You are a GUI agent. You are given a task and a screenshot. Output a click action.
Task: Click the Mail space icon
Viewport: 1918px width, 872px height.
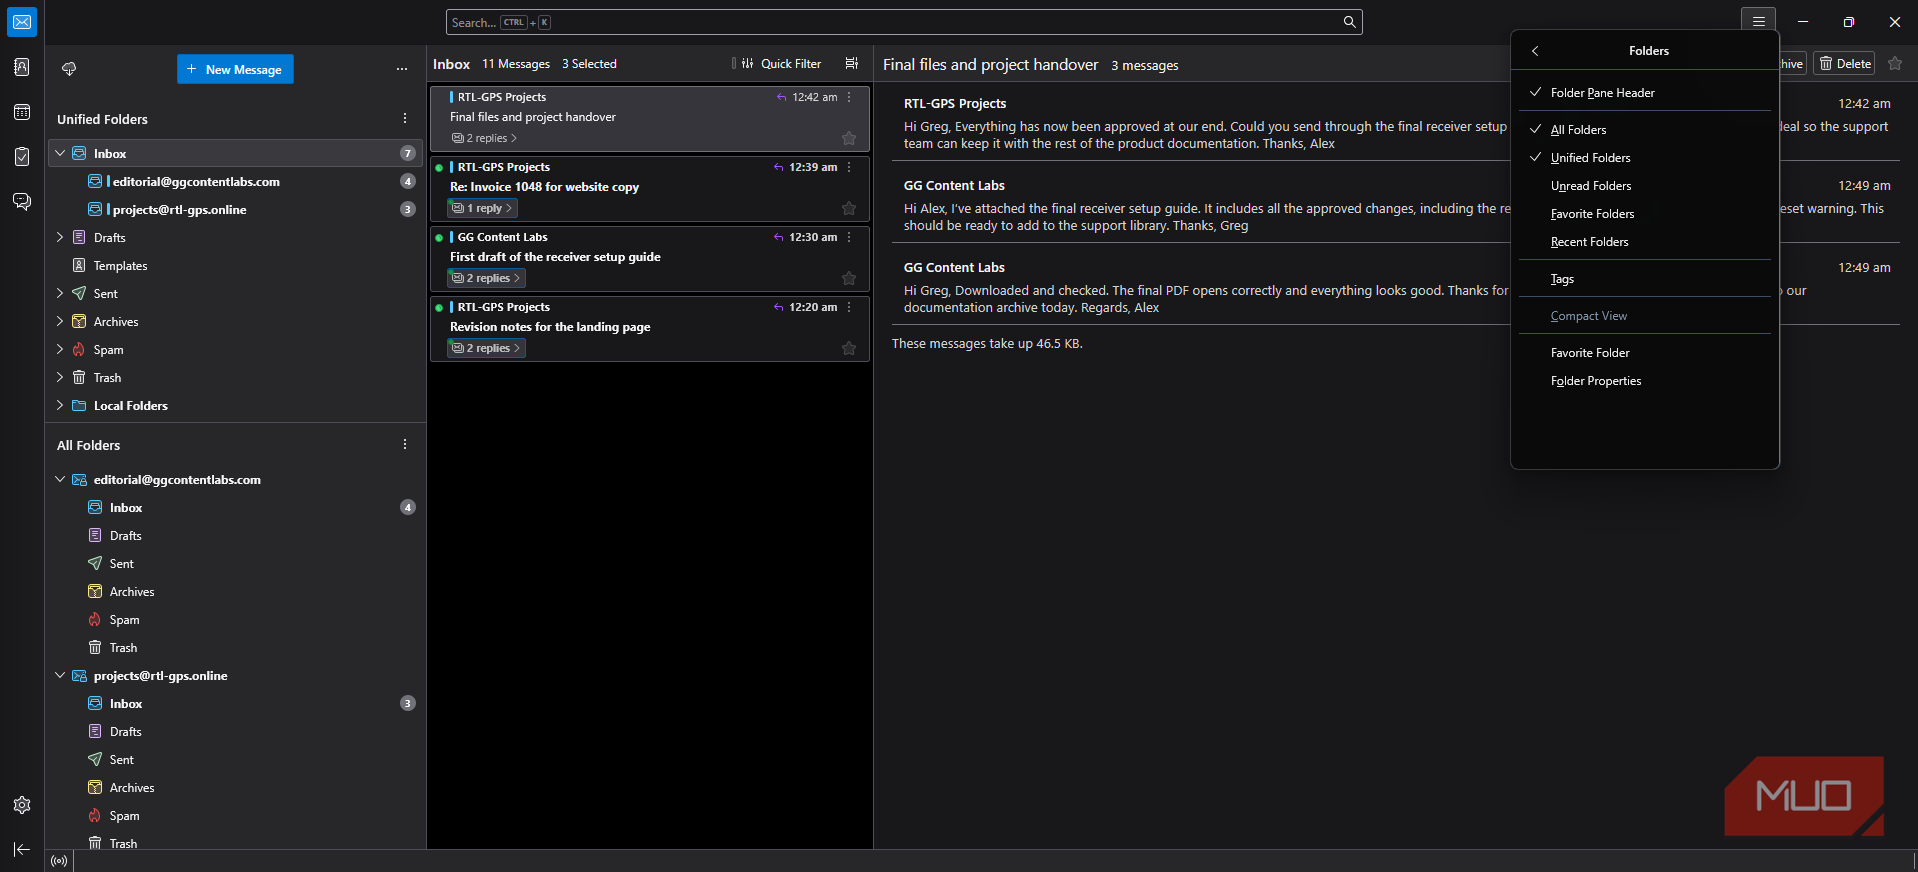point(22,22)
